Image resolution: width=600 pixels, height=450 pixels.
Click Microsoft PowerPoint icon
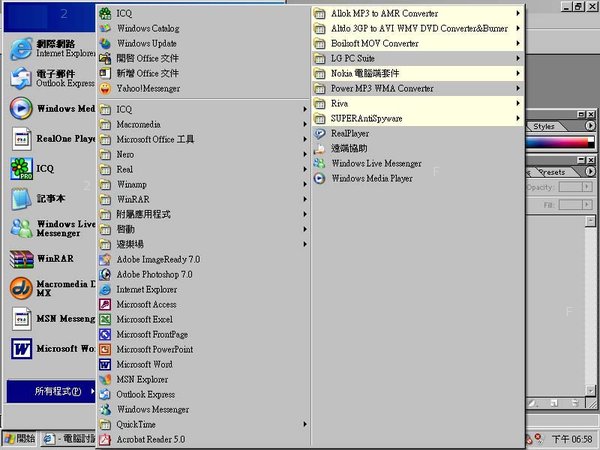click(x=105, y=349)
